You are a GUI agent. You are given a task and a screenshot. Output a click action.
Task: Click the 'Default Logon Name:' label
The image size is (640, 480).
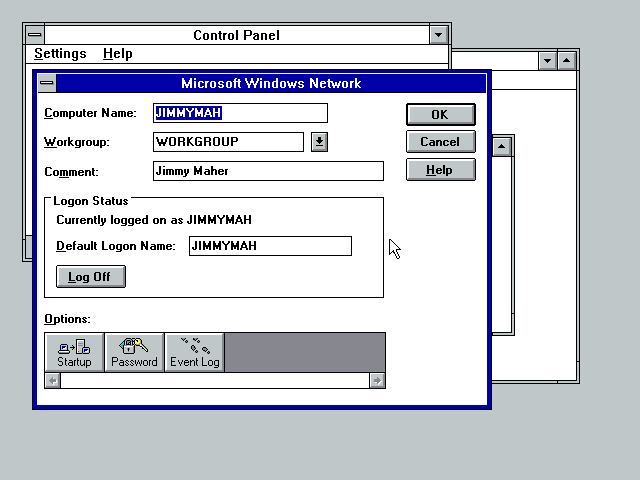tap(116, 246)
